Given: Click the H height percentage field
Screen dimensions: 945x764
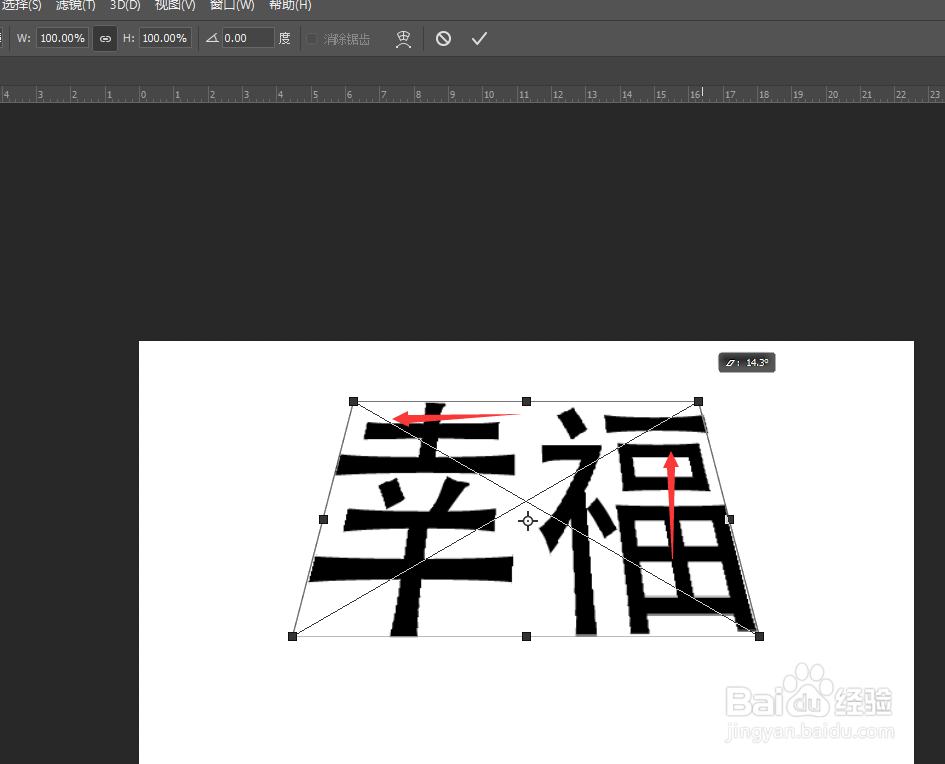Looking at the screenshot, I should click(164, 38).
